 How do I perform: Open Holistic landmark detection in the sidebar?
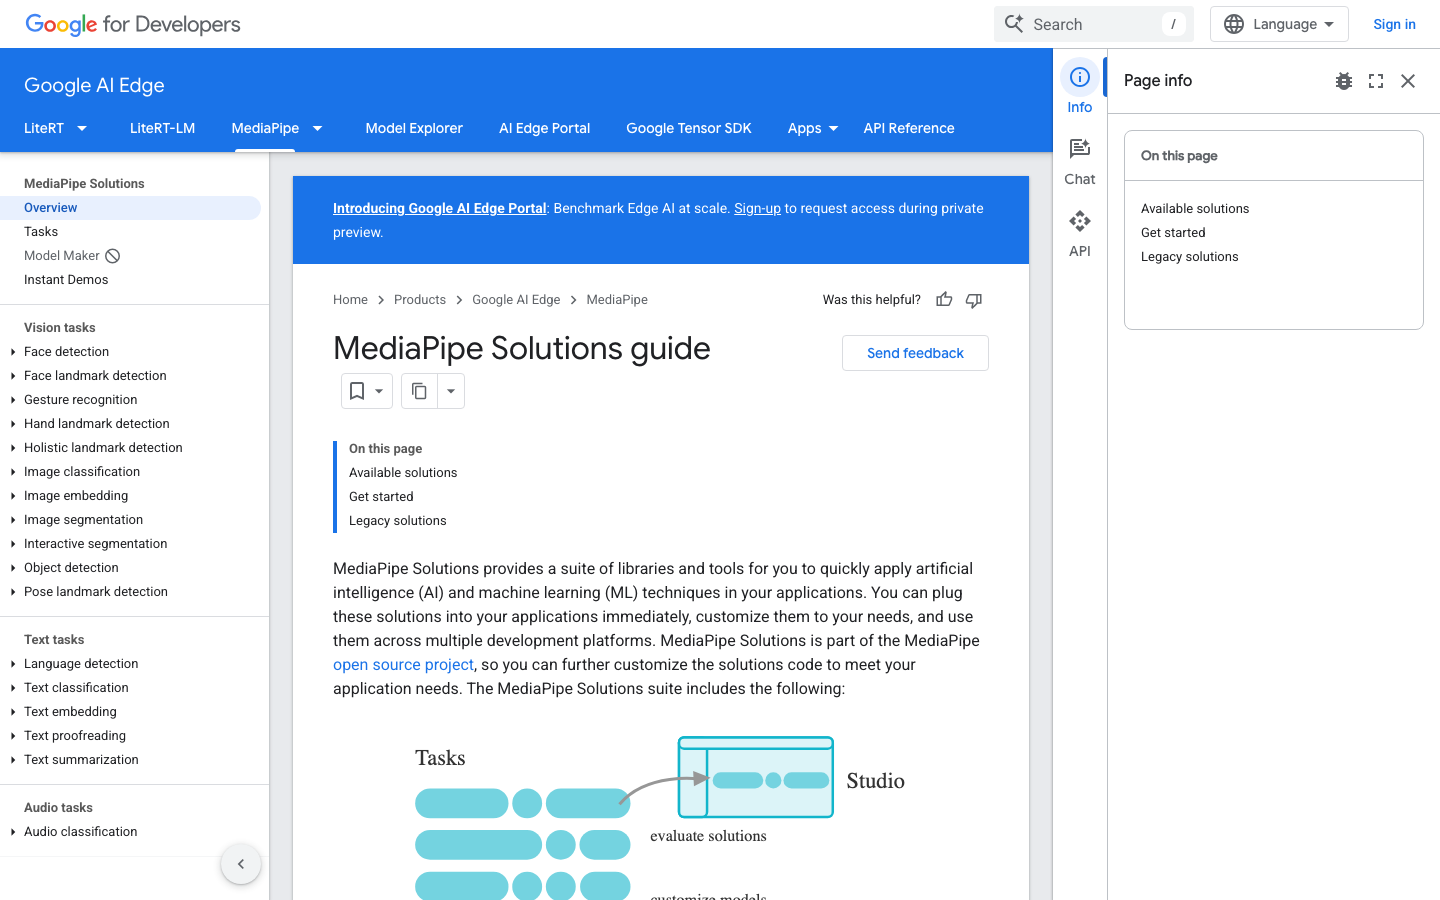point(103,448)
